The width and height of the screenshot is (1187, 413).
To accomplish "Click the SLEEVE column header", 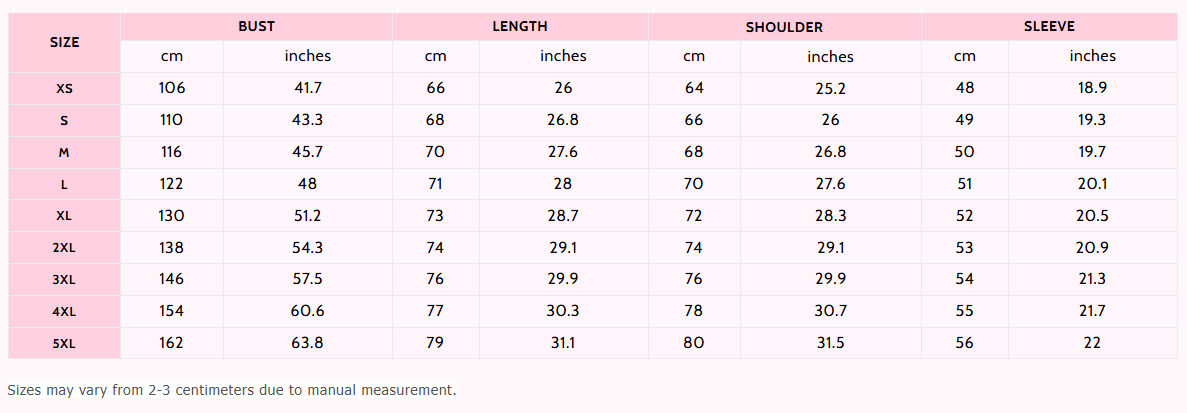I will pyautogui.click(x=1049, y=26).
